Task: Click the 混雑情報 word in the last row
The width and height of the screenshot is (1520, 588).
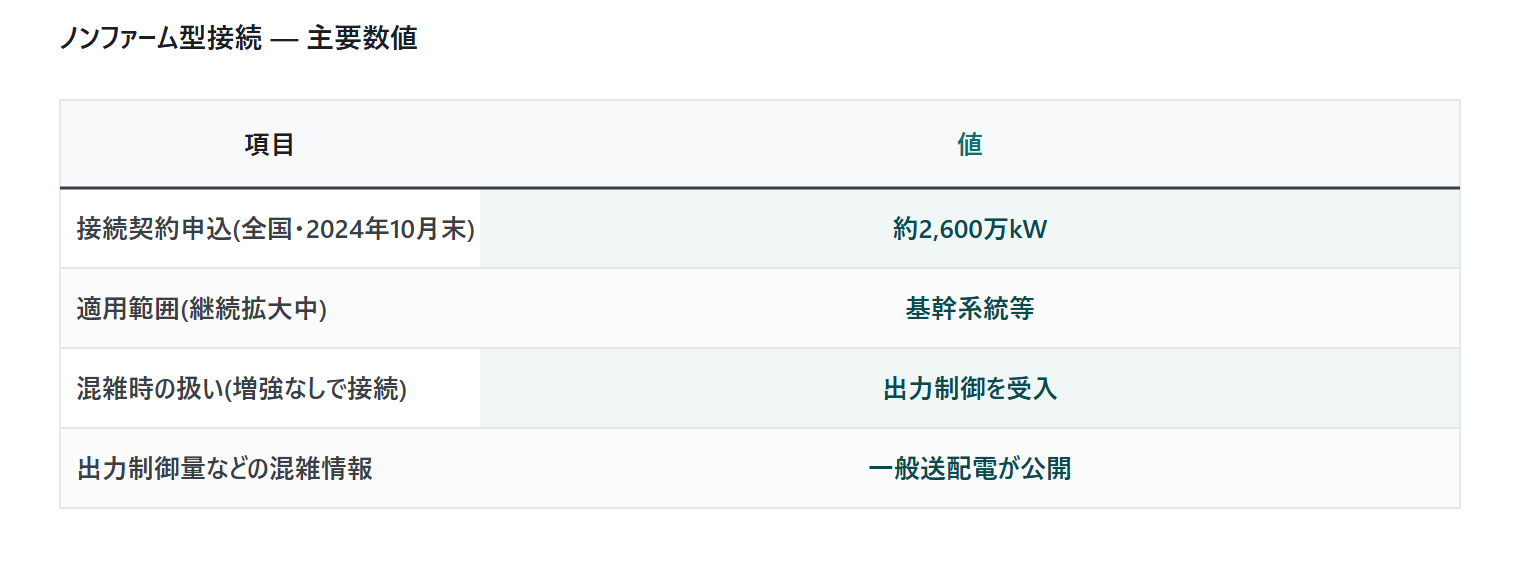Action: click(322, 469)
